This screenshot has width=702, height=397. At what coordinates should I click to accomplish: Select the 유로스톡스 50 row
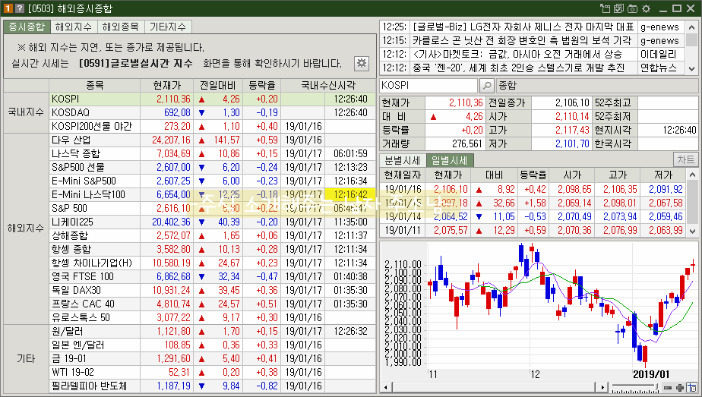point(213,317)
